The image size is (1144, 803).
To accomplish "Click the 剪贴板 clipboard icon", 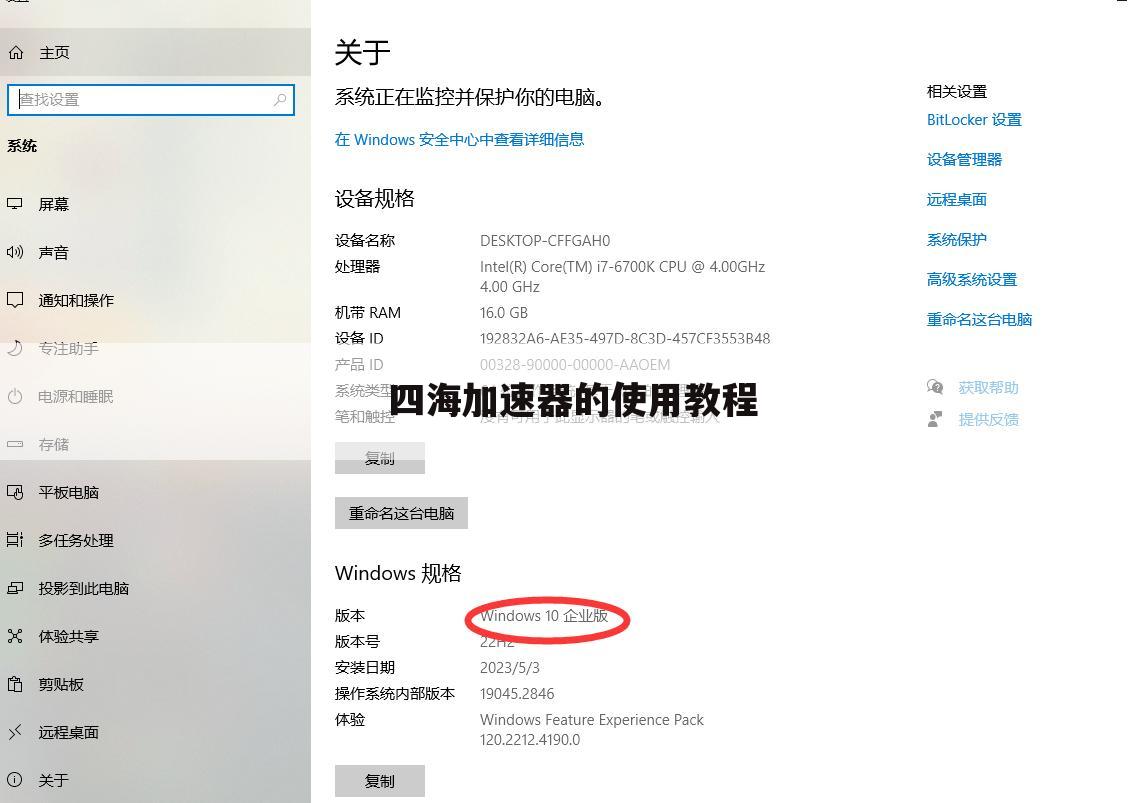I will (15, 684).
